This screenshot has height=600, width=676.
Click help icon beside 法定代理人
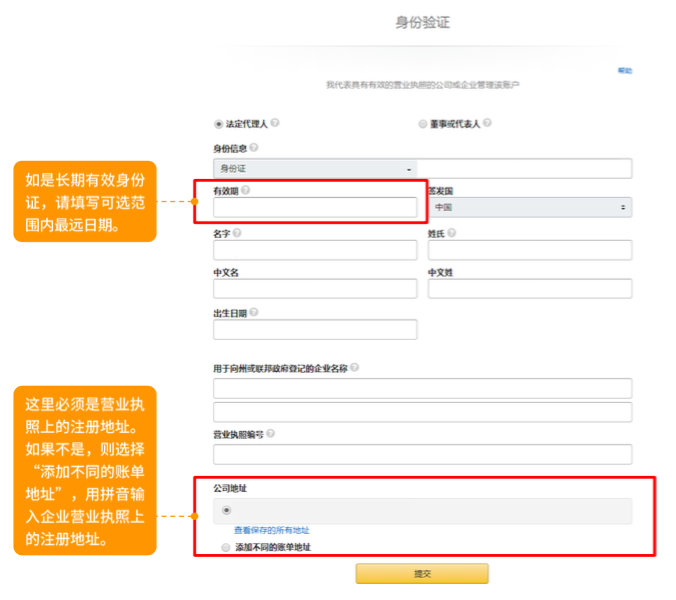pos(275,124)
